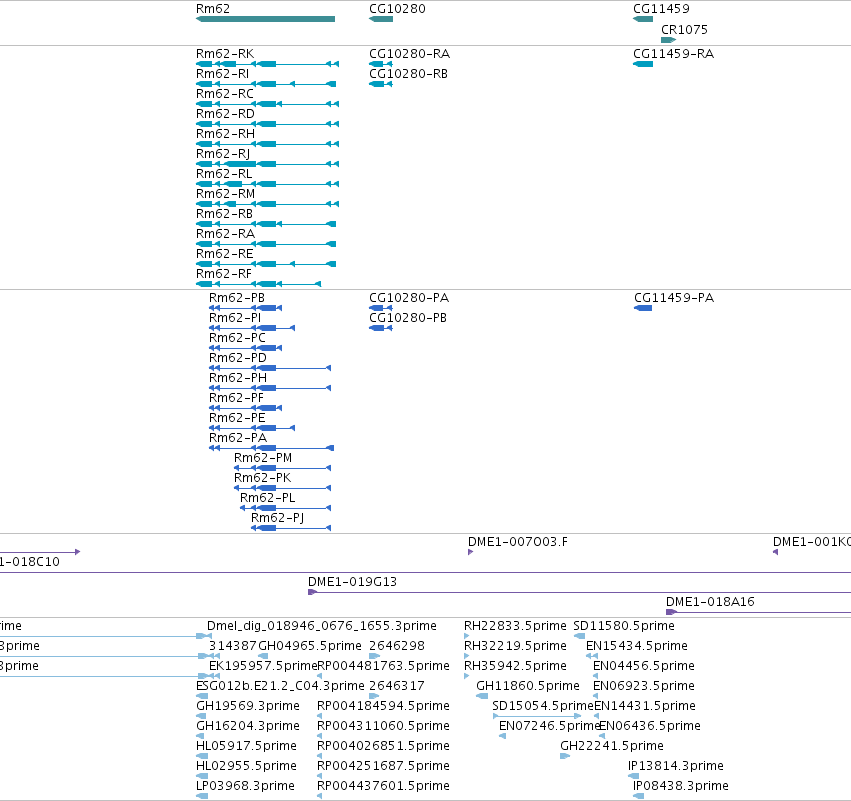
Task: Click the Rm62-PJ protein label
Action: pos(277,518)
